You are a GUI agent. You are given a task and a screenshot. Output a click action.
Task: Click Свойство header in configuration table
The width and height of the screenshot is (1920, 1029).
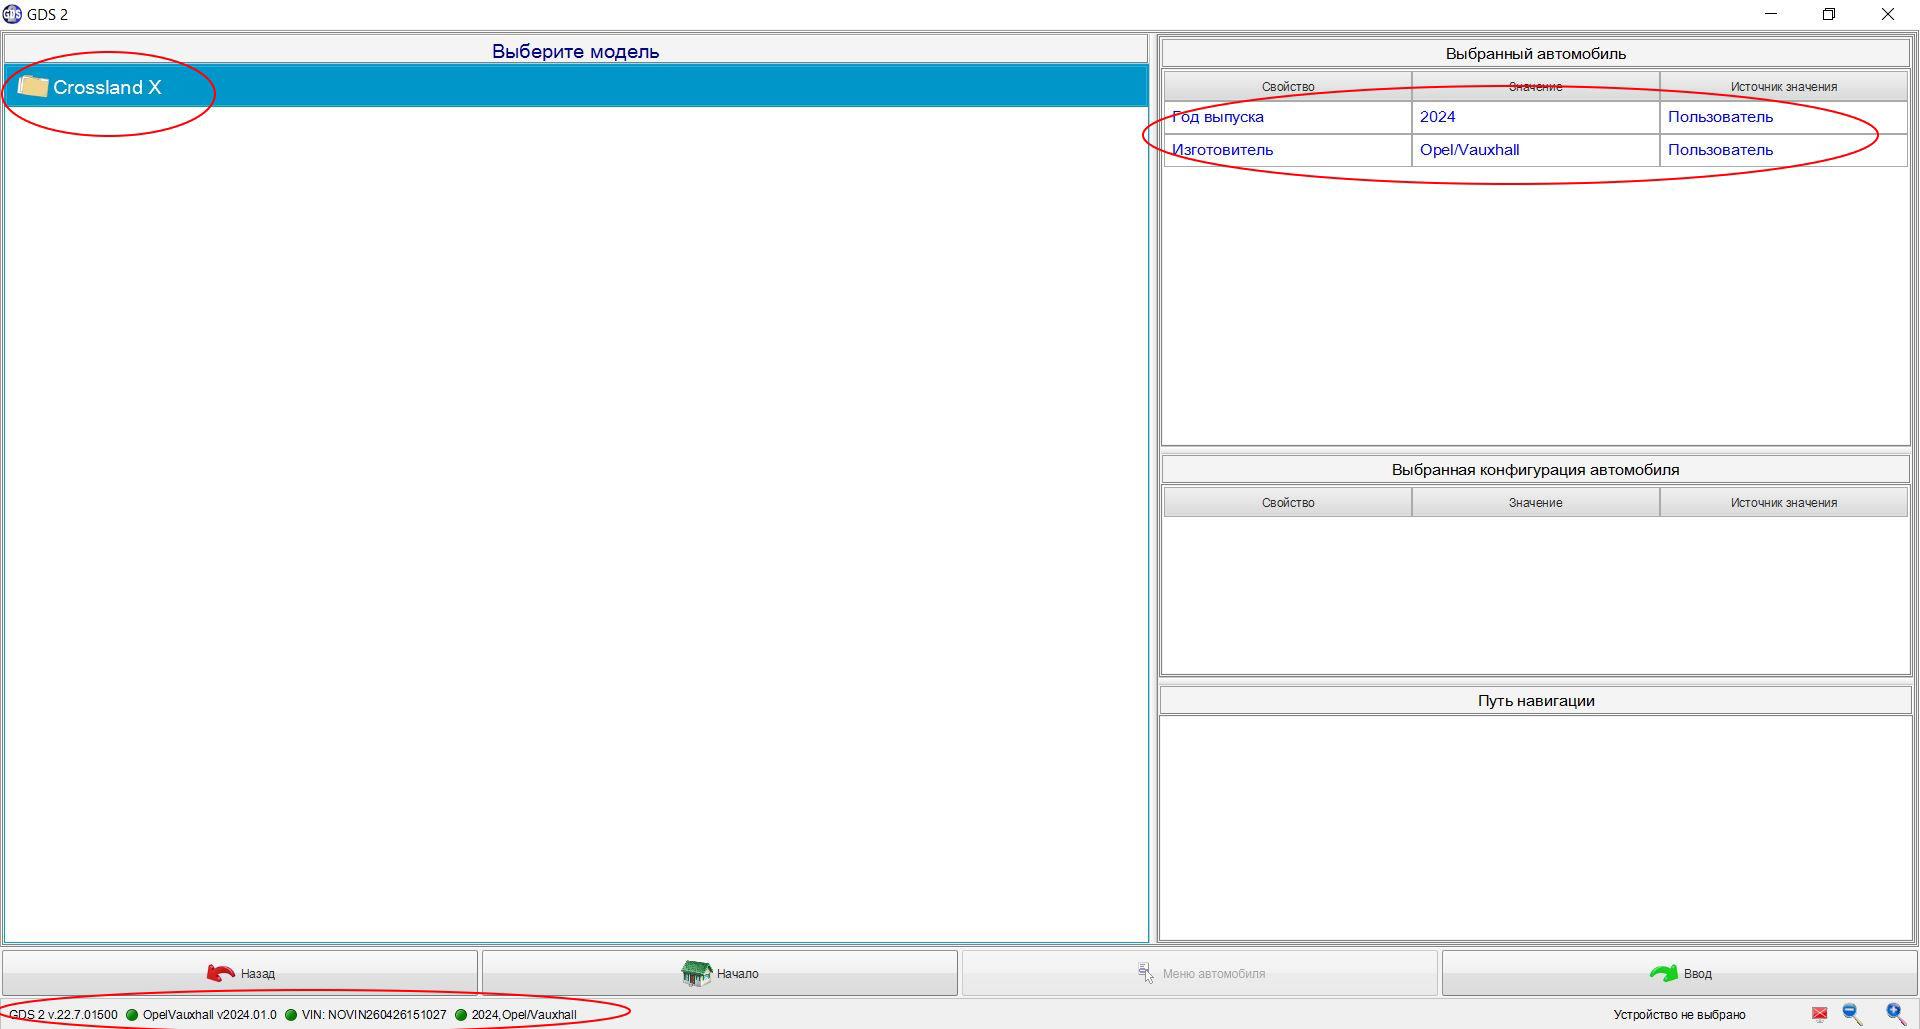point(1287,502)
